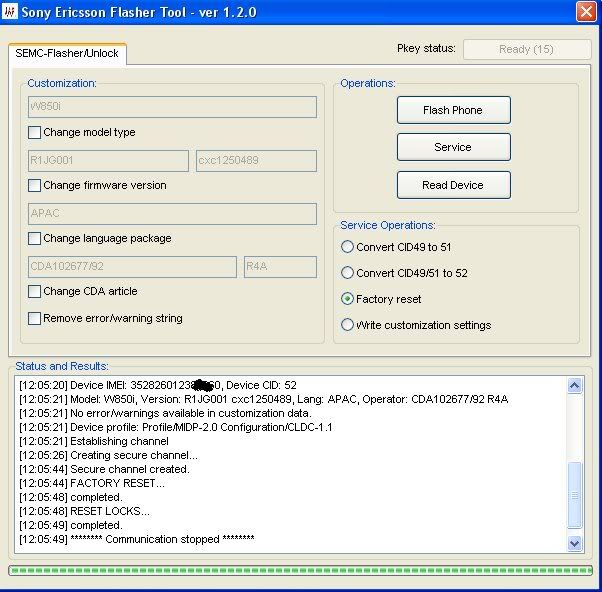Close the Flasher Tool window
This screenshot has height=592, width=602.
pos(586,12)
